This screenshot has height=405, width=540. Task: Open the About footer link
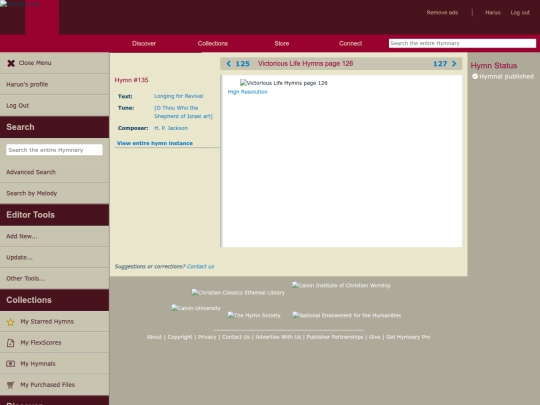coord(154,337)
